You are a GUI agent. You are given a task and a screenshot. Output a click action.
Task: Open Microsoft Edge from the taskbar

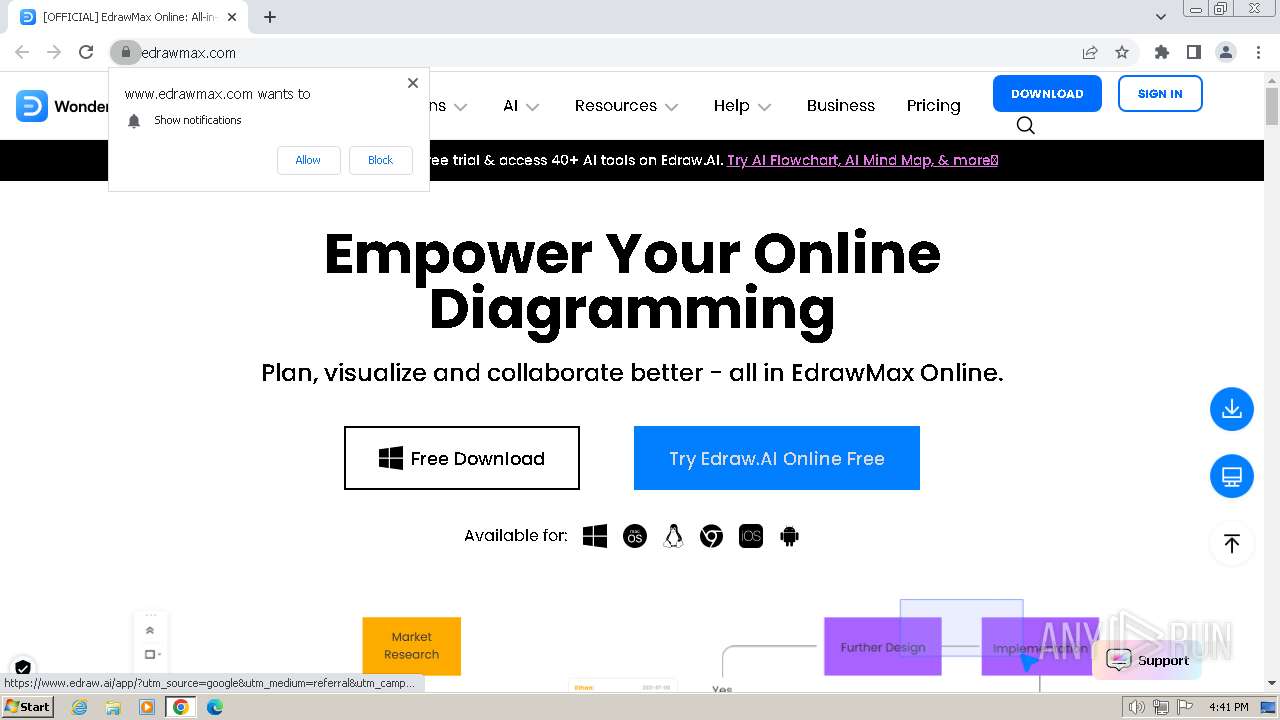(x=215, y=707)
